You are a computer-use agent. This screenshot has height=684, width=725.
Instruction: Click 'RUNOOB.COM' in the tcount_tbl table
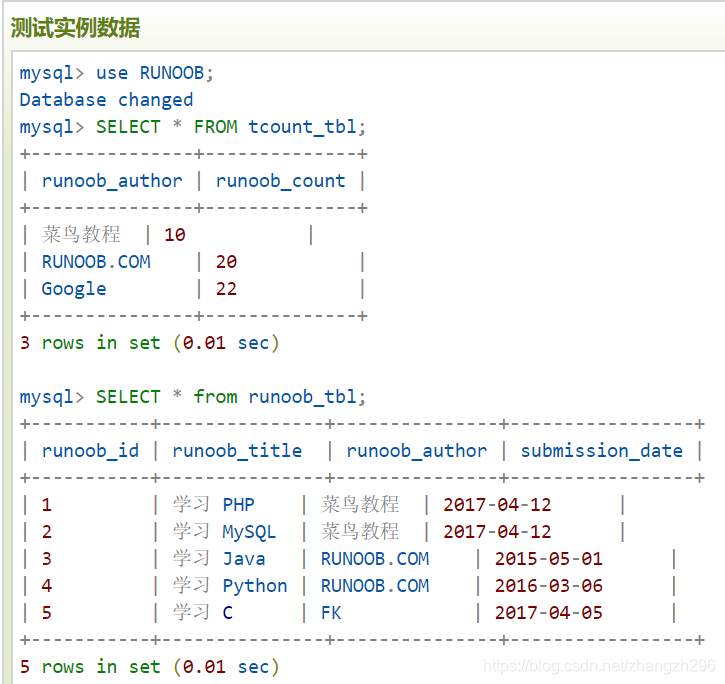coord(96,262)
